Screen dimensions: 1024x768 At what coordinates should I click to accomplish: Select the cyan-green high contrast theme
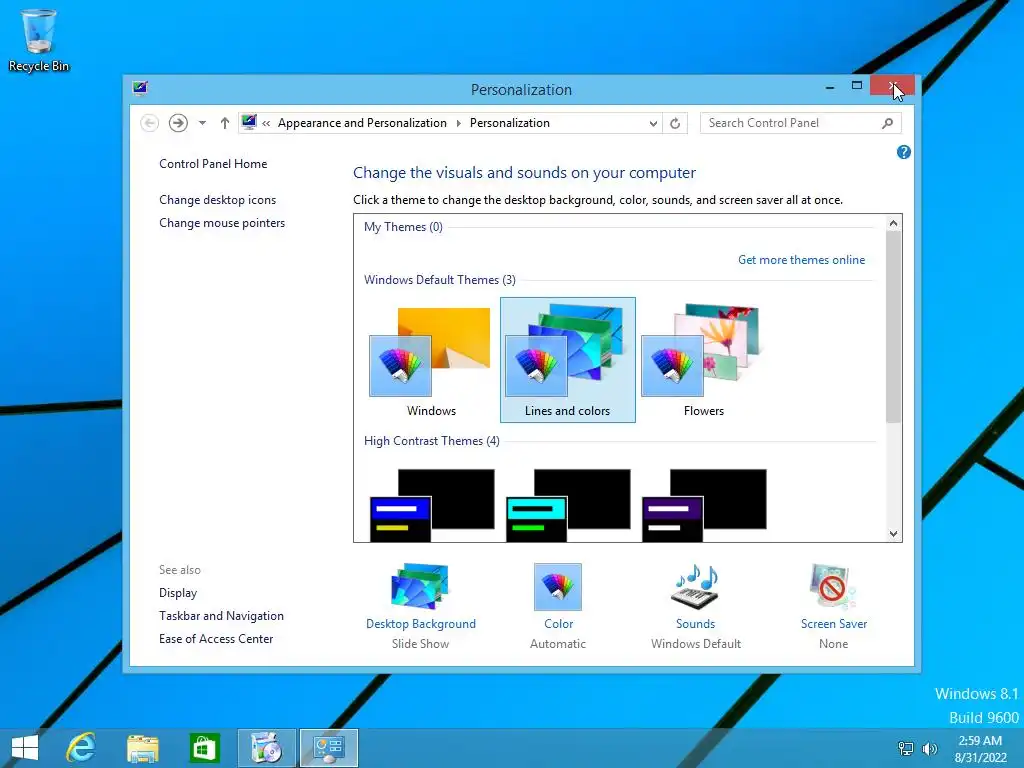pyautogui.click(x=568, y=504)
